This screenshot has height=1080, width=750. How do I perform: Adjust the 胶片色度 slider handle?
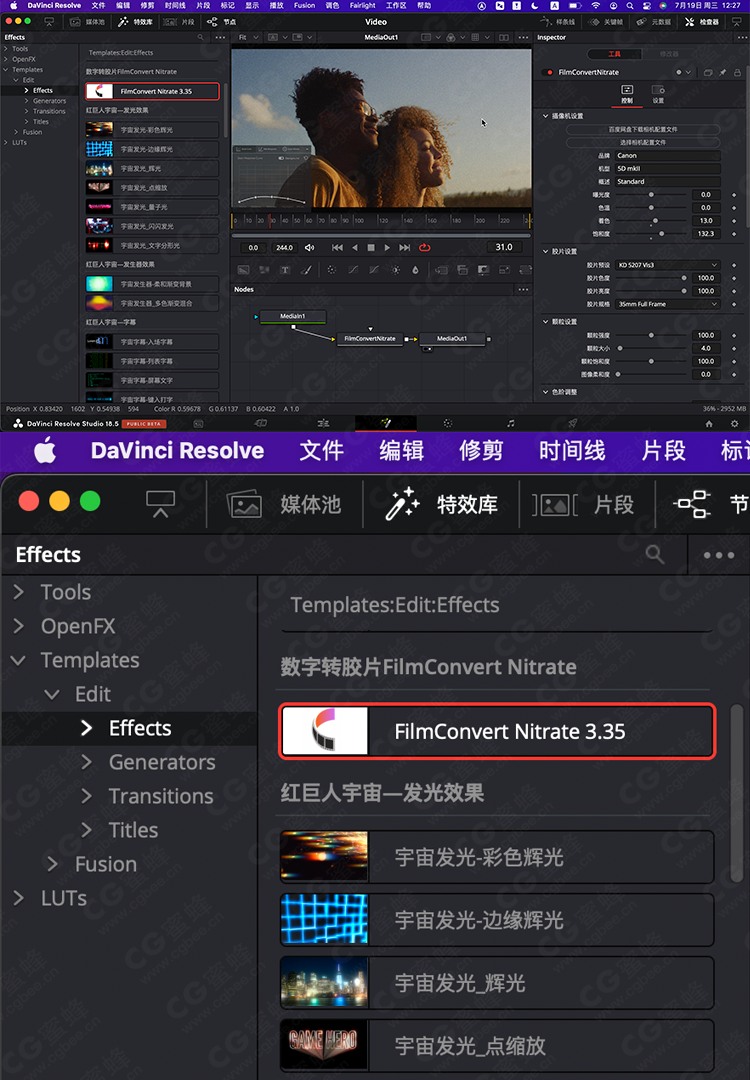684,278
